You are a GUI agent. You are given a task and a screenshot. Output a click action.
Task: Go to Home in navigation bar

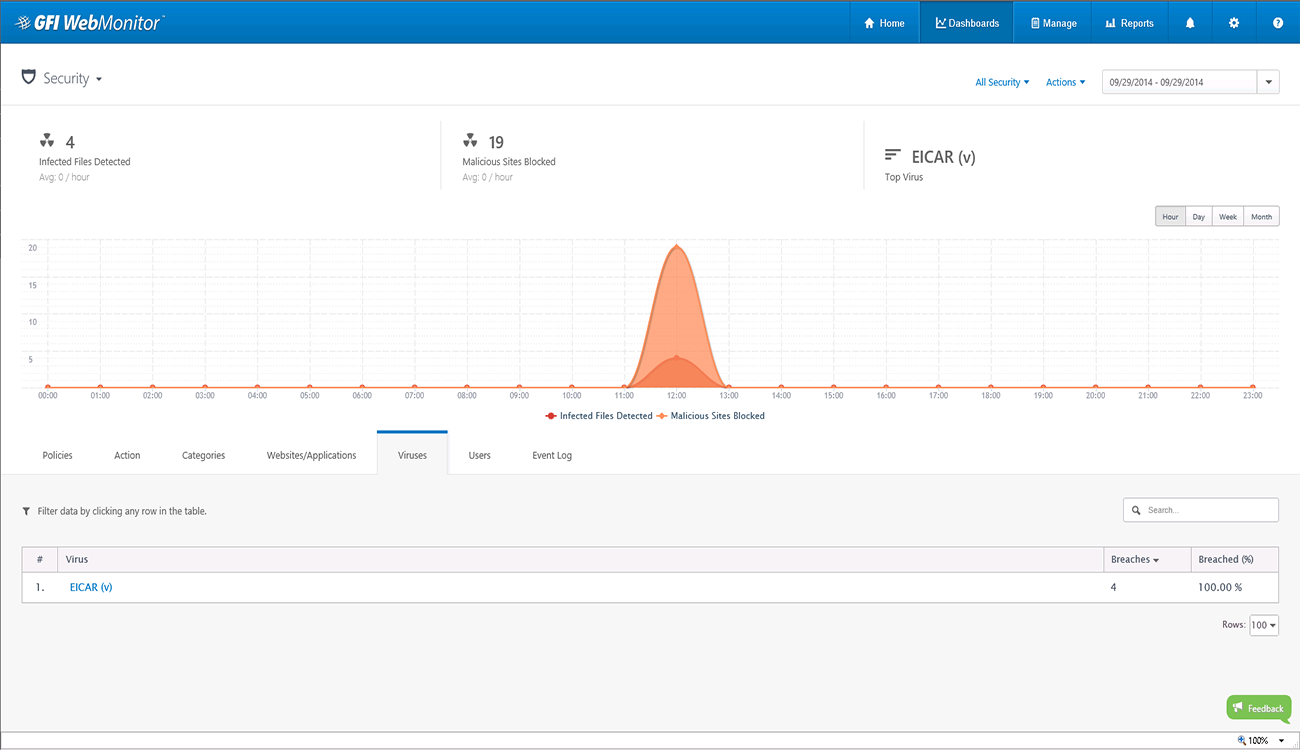884,23
